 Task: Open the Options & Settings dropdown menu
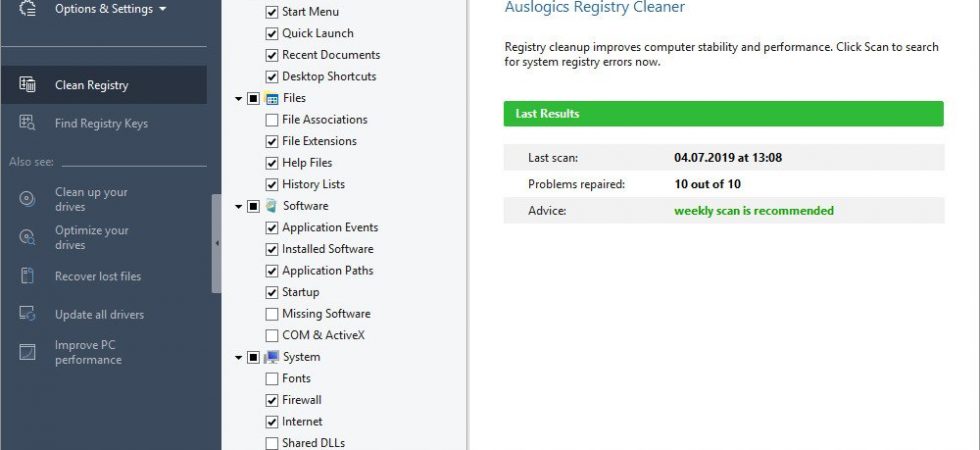tap(111, 9)
